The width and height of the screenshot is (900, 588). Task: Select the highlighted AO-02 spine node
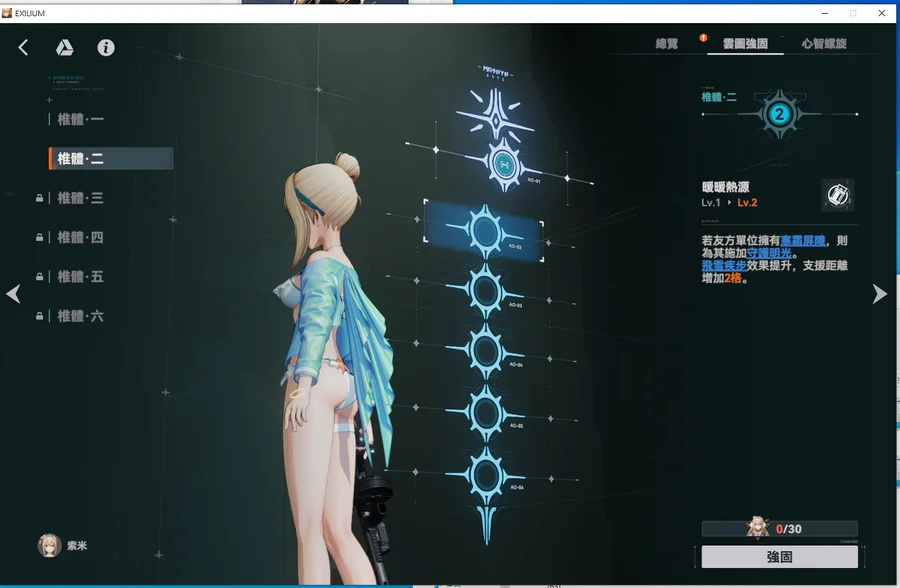[485, 231]
